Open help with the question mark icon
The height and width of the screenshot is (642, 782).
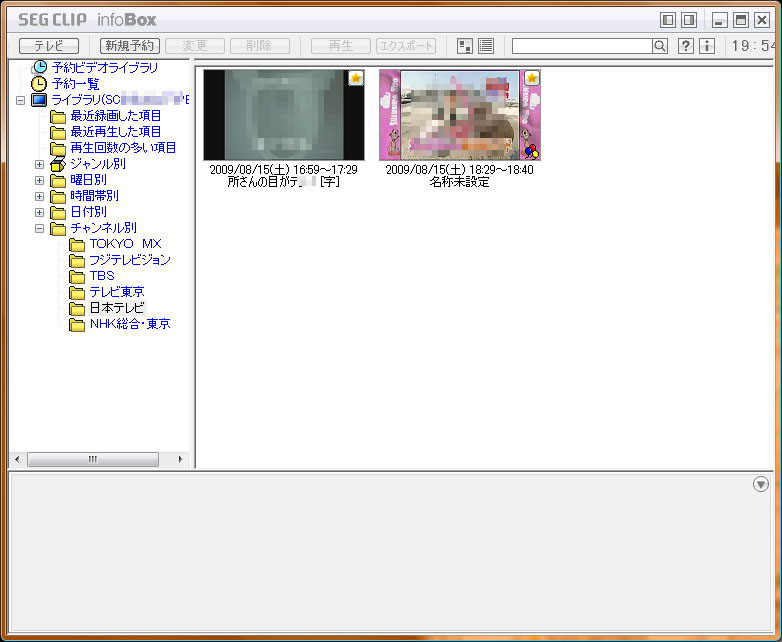[686, 46]
